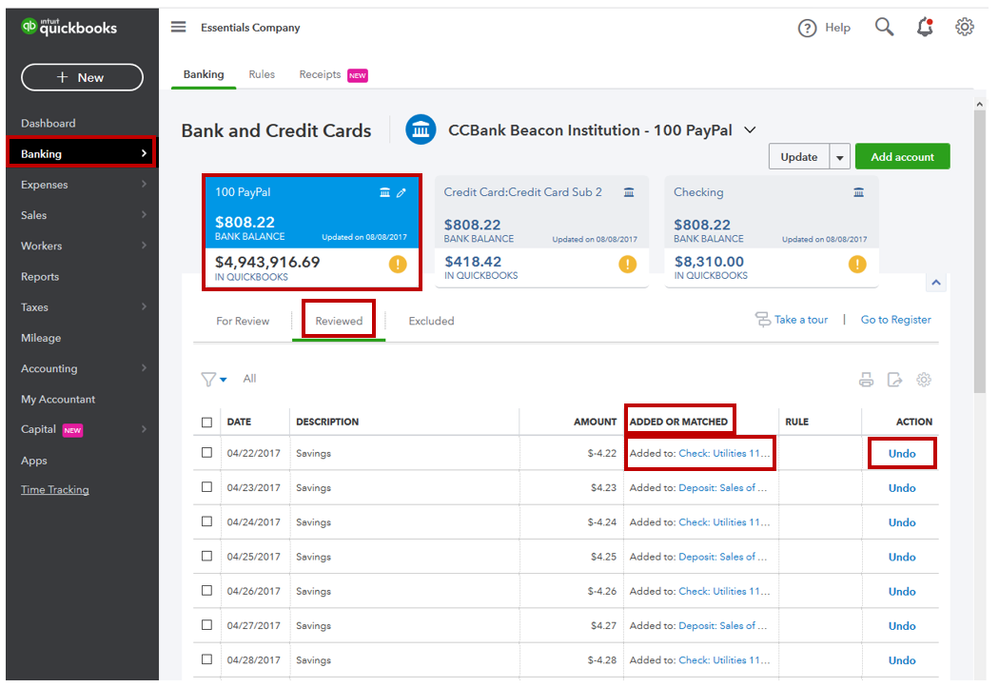Check the 04/22/2017 transaction checkbox

206,453
